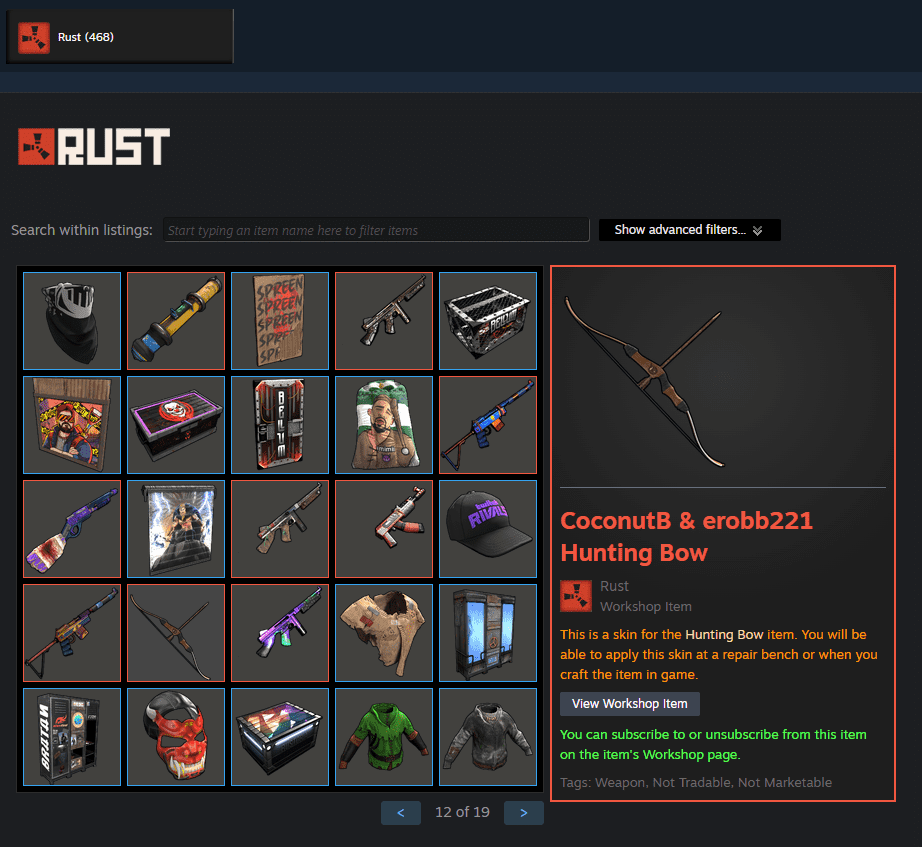Go to the previous inventory page
Viewport: 922px width, 847px height.
point(400,813)
